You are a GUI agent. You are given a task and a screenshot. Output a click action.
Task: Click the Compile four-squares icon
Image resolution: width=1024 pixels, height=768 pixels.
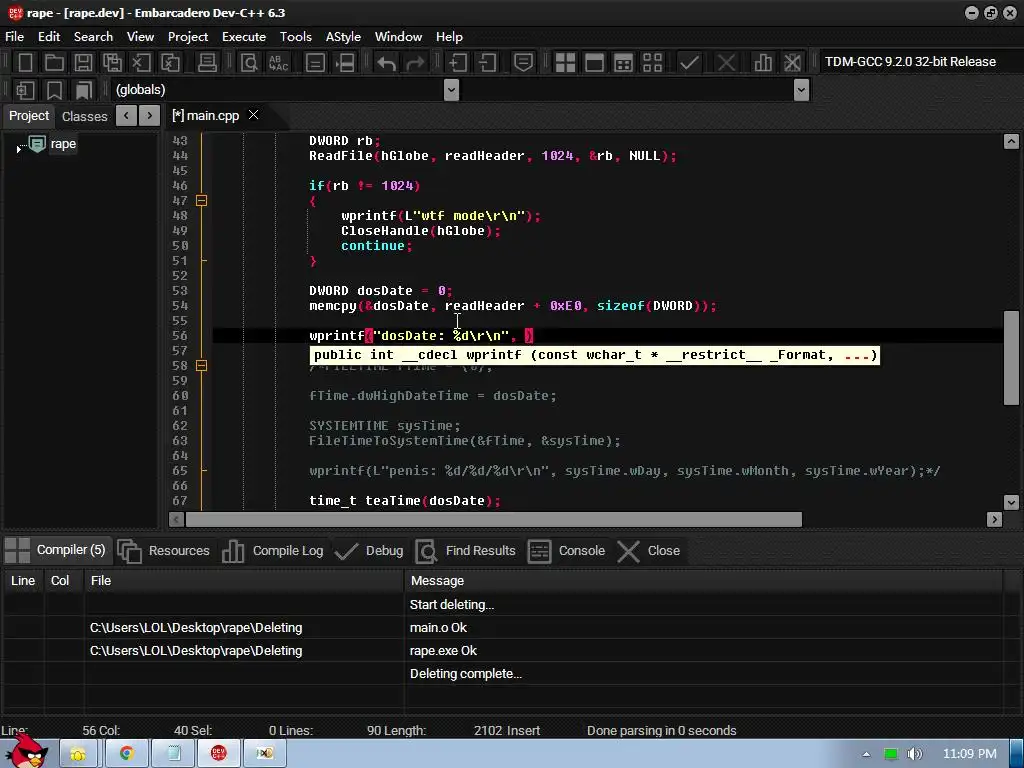point(565,63)
